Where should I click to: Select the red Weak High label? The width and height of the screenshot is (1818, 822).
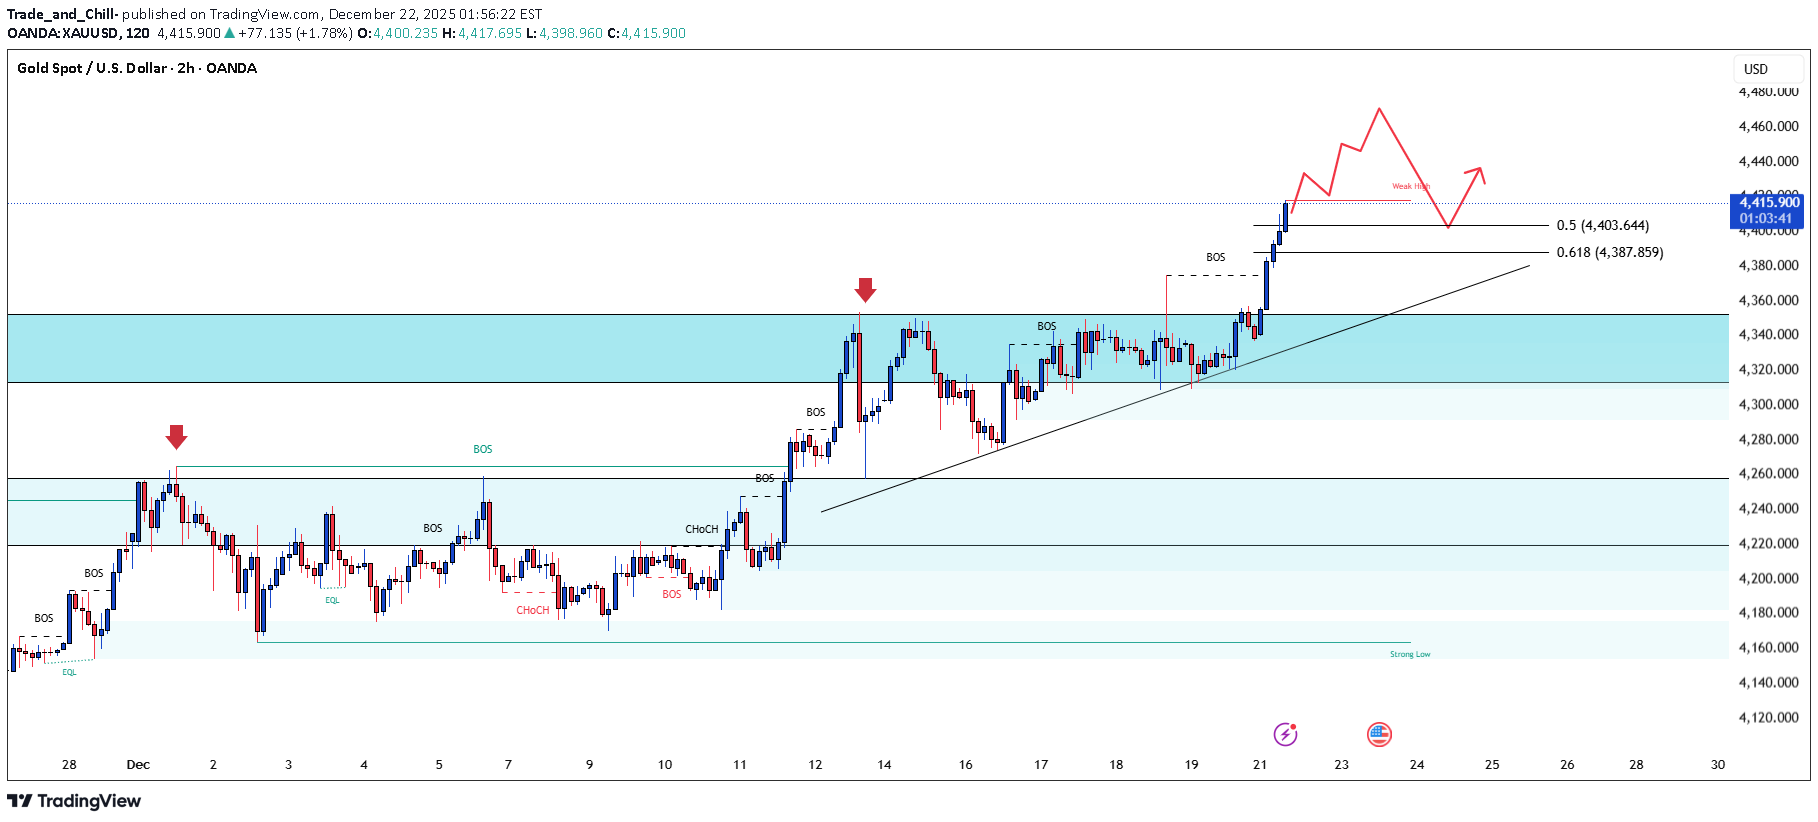click(1410, 187)
